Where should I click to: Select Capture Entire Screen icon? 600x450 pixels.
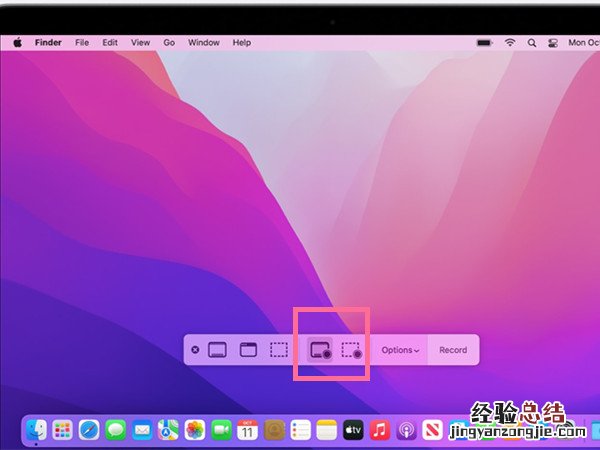click(217, 350)
